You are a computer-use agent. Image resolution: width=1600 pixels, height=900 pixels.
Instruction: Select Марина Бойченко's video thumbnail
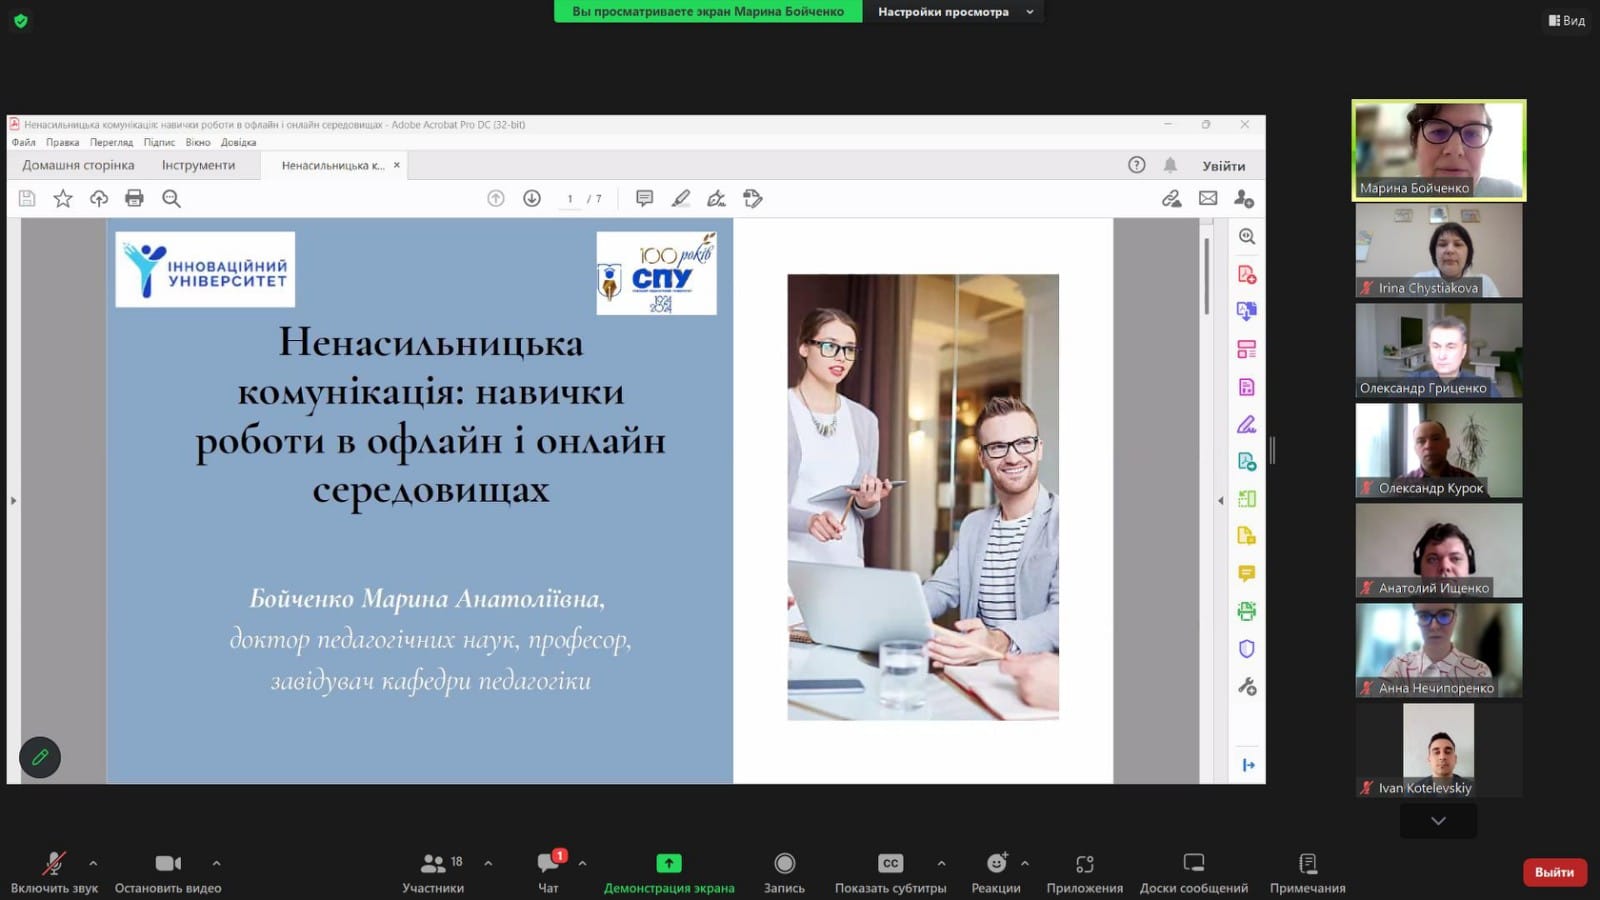point(1438,150)
